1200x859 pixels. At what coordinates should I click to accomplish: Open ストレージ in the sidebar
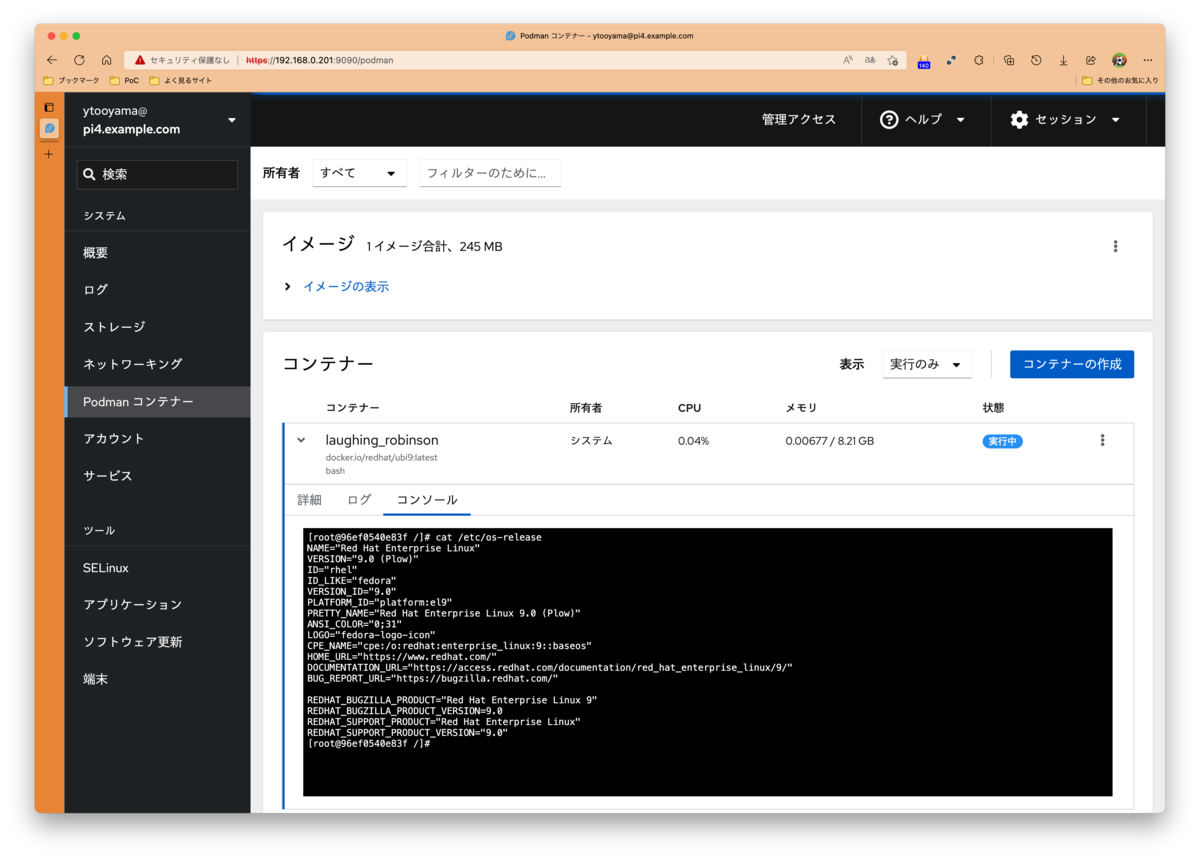click(x=158, y=327)
